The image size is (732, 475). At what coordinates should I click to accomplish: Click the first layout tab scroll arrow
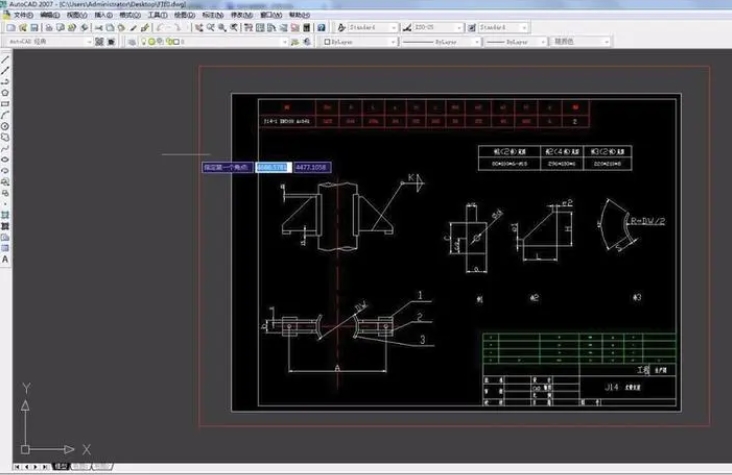click(15, 466)
